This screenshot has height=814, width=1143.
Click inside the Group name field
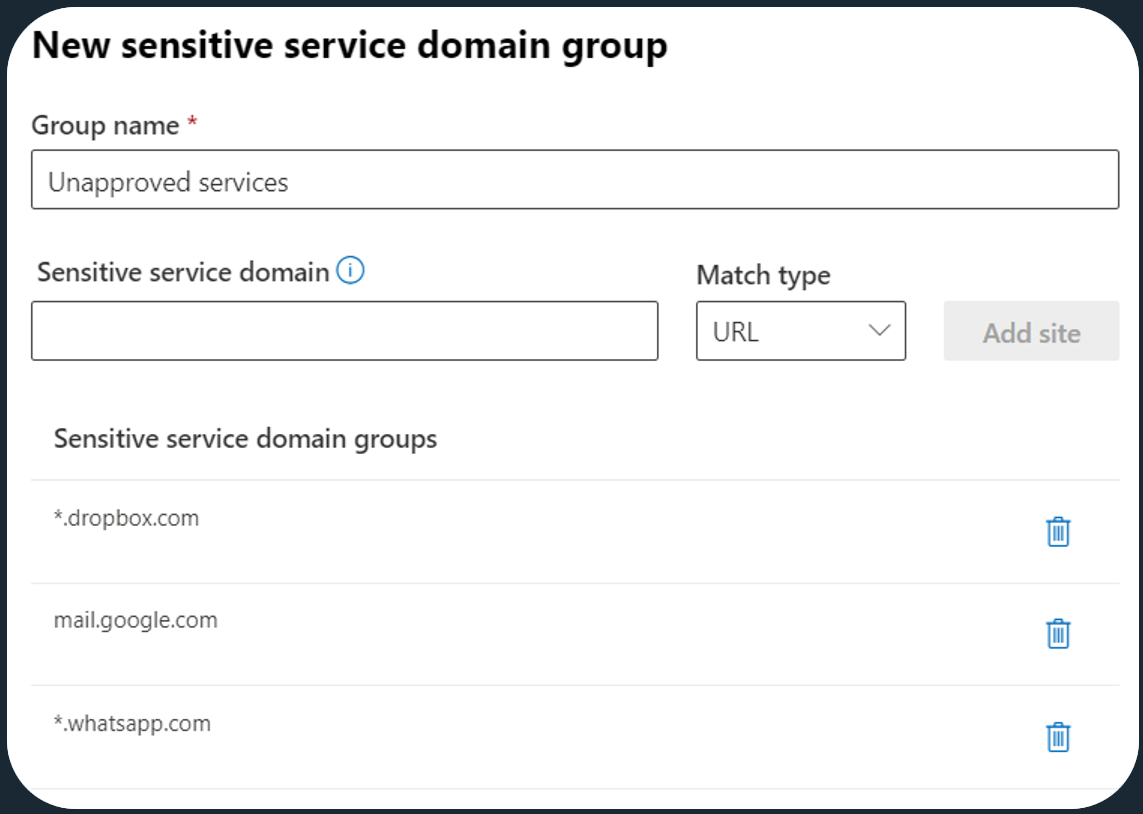400,178
